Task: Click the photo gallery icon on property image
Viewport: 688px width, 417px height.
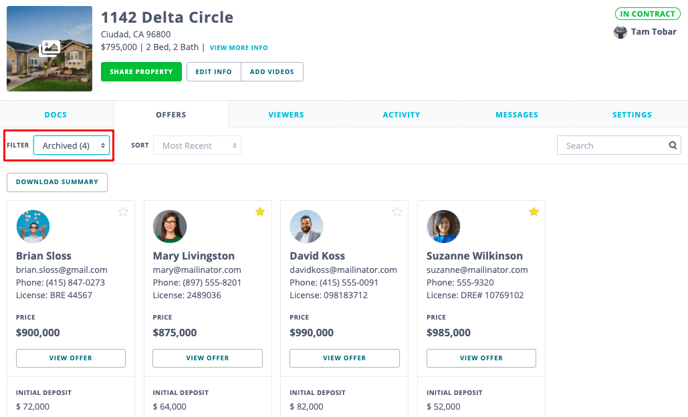Action: (48, 47)
